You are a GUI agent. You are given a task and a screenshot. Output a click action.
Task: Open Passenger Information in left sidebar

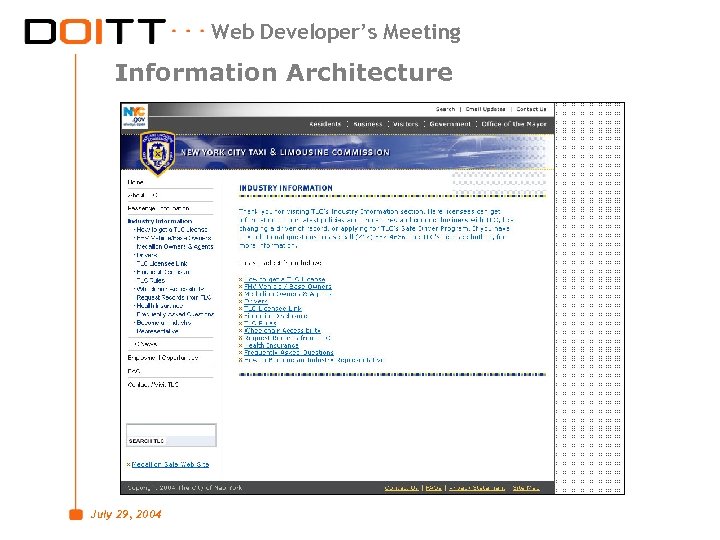point(158,208)
